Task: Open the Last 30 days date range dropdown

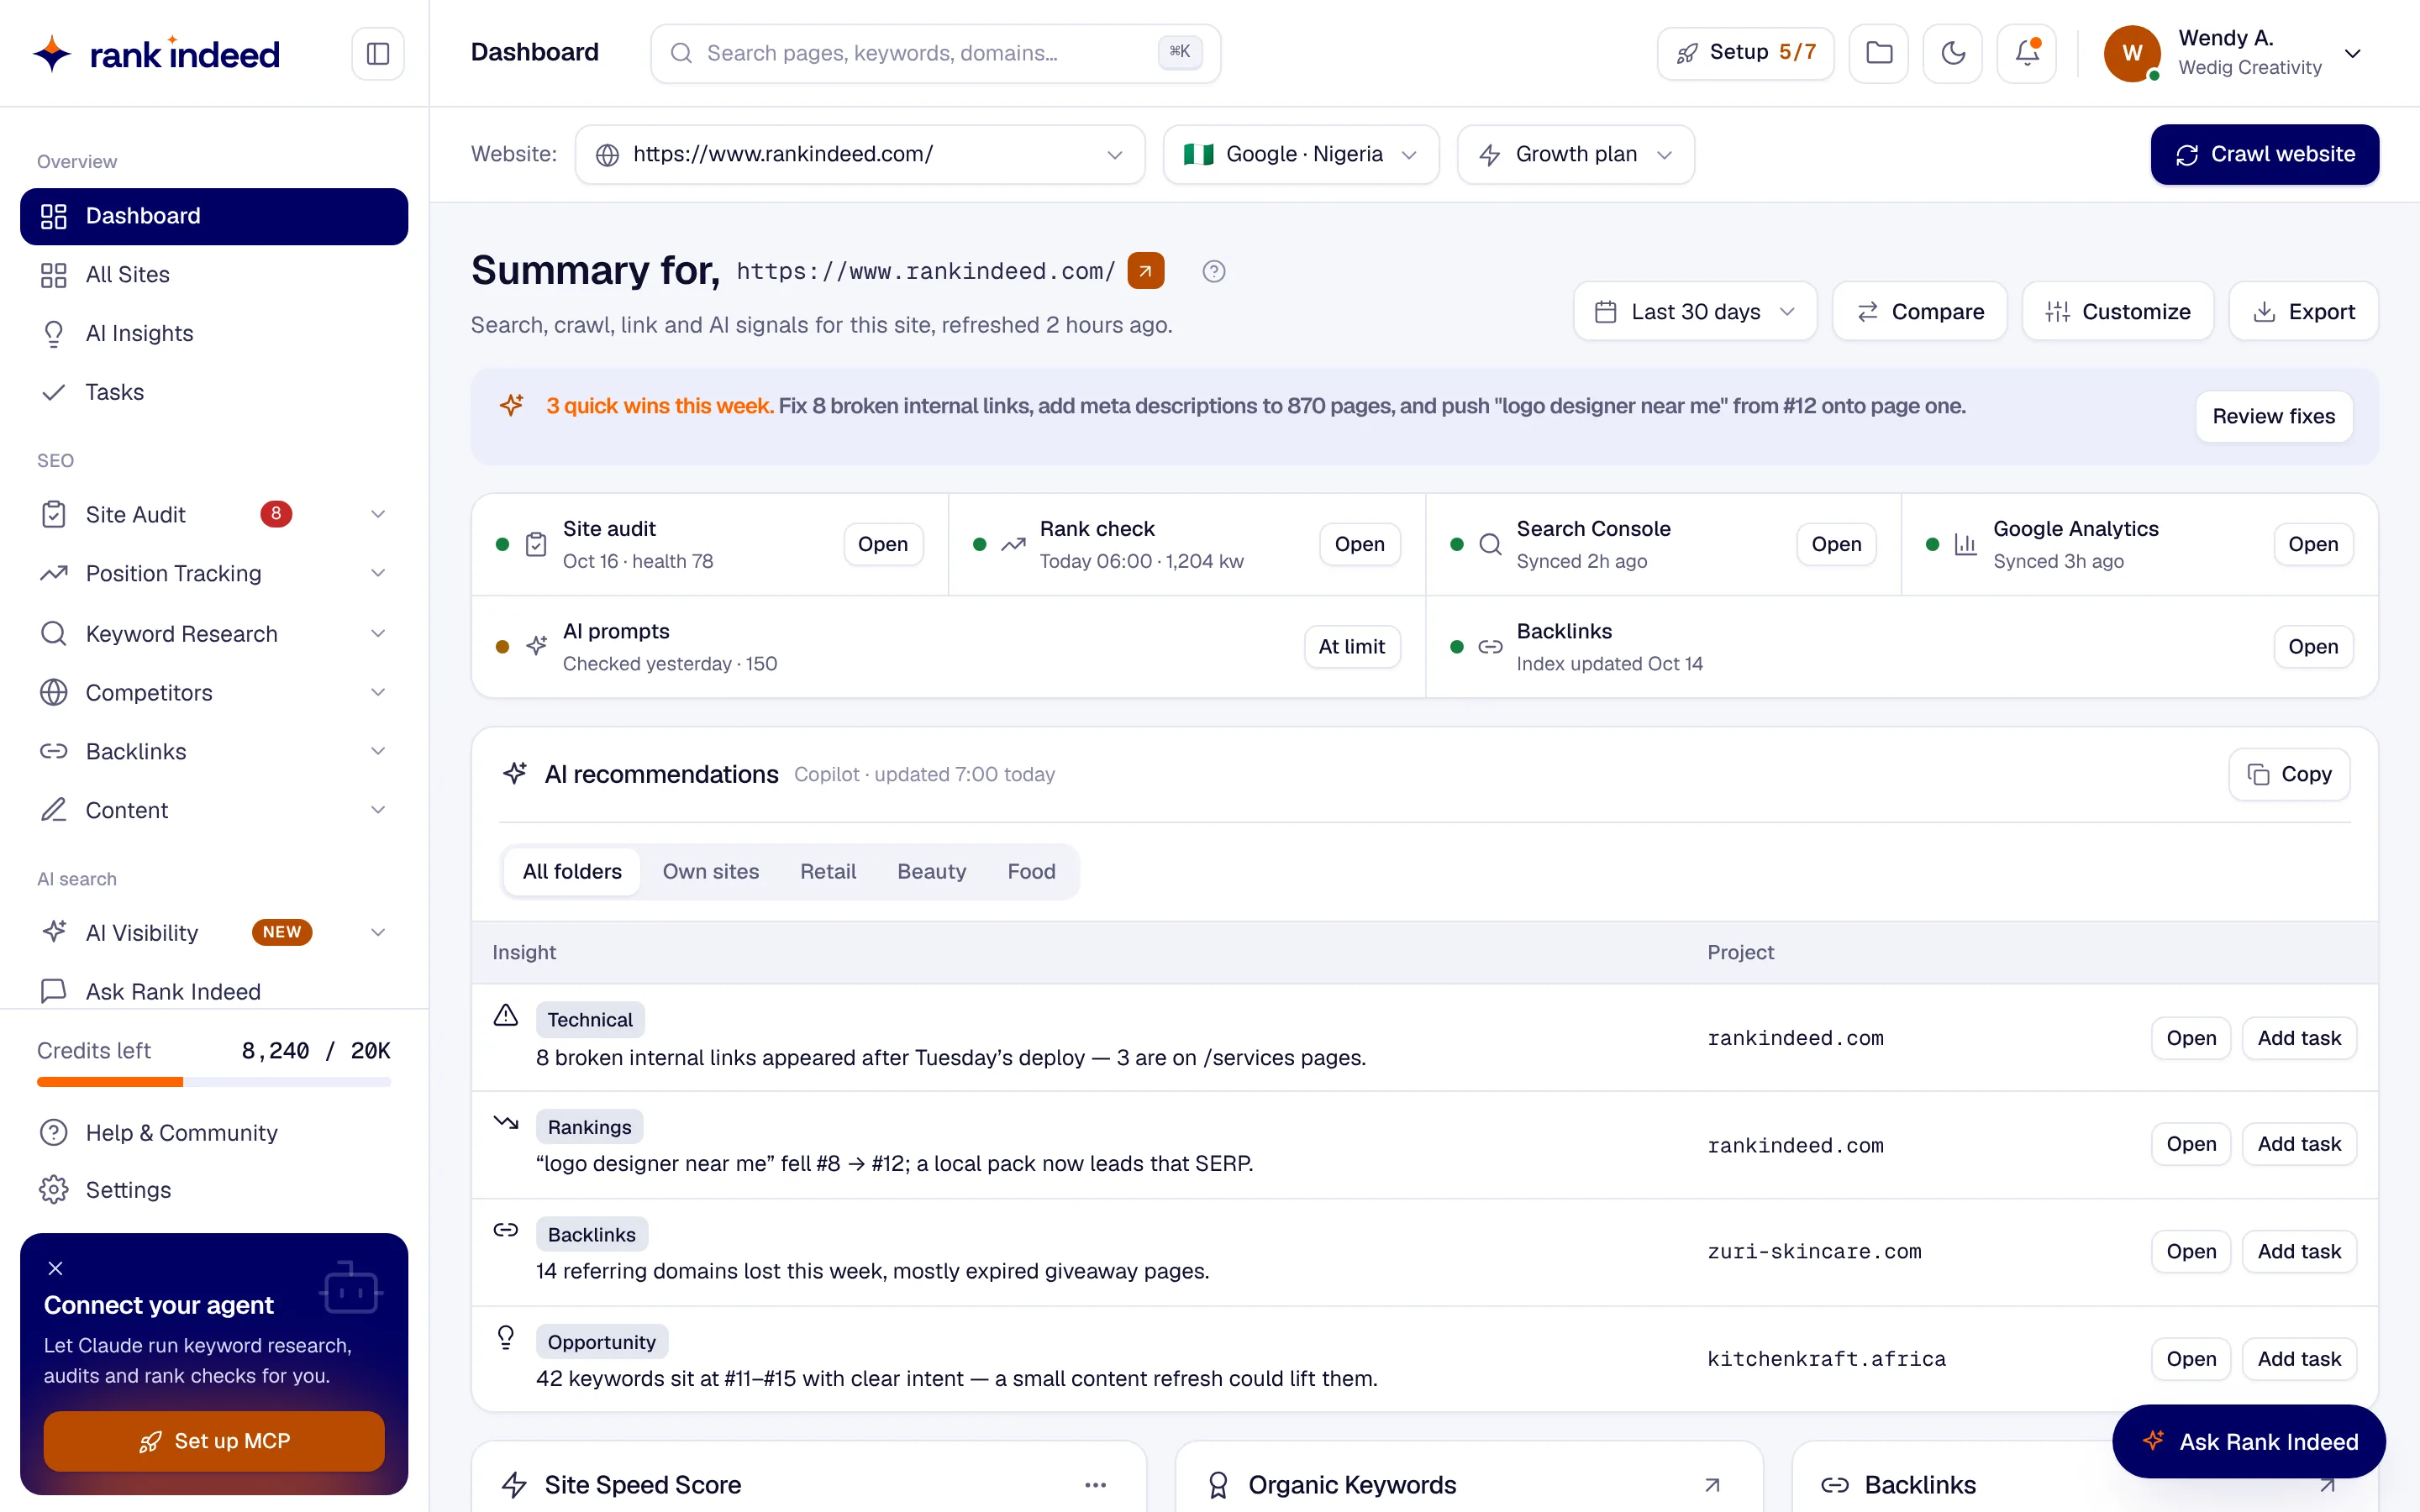Action: (x=1695, y=311)
